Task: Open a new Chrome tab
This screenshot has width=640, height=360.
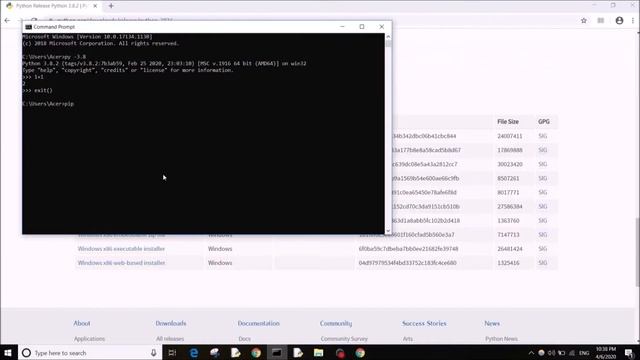Action: (111, 6)
